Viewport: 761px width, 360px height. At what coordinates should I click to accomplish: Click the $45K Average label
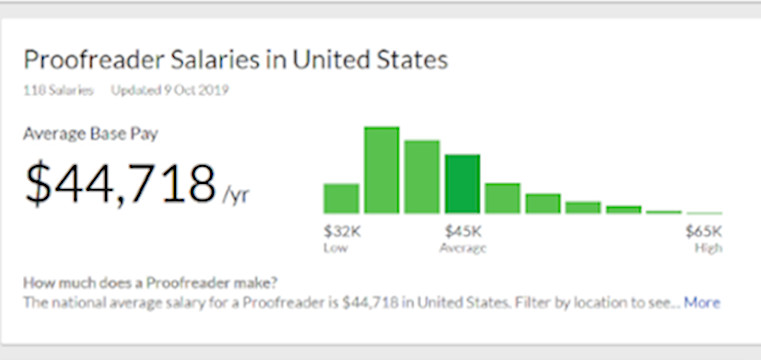463,239
